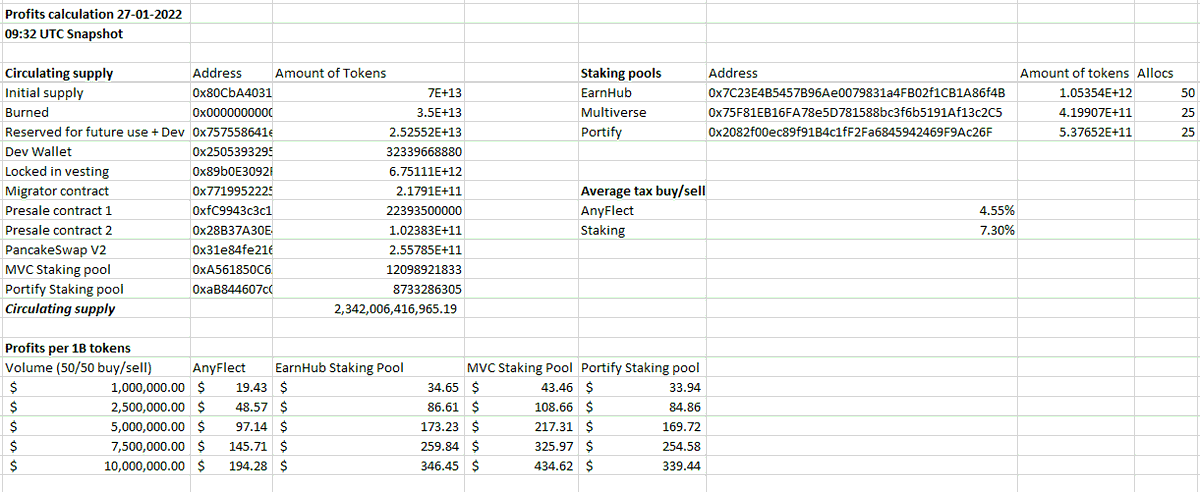This screenshot has height=492, width=1200.
Task: Select the 'Circulating supply' header cell
Action: [59, 73]
